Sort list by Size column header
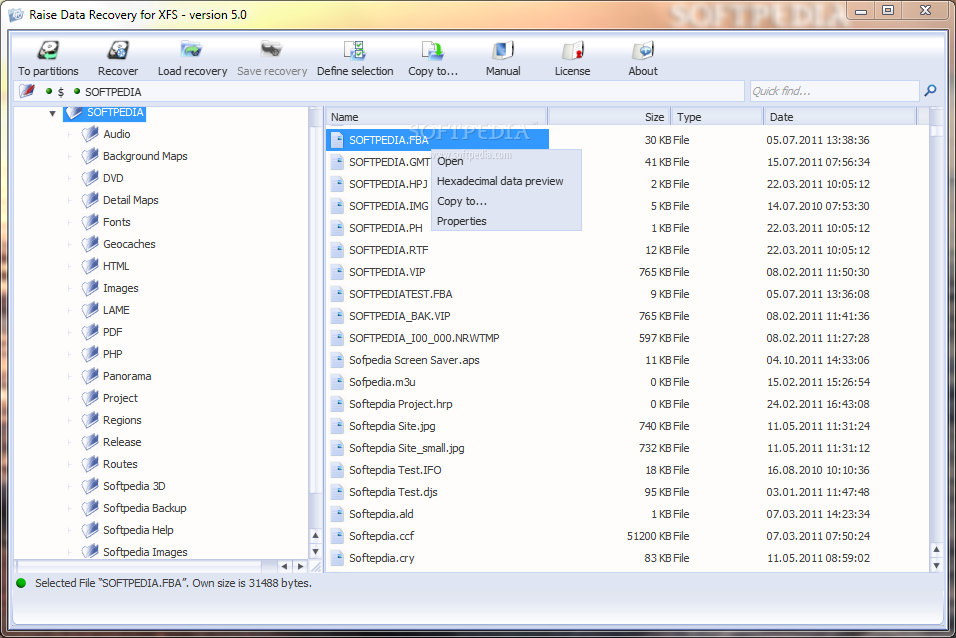 [608, 116]
